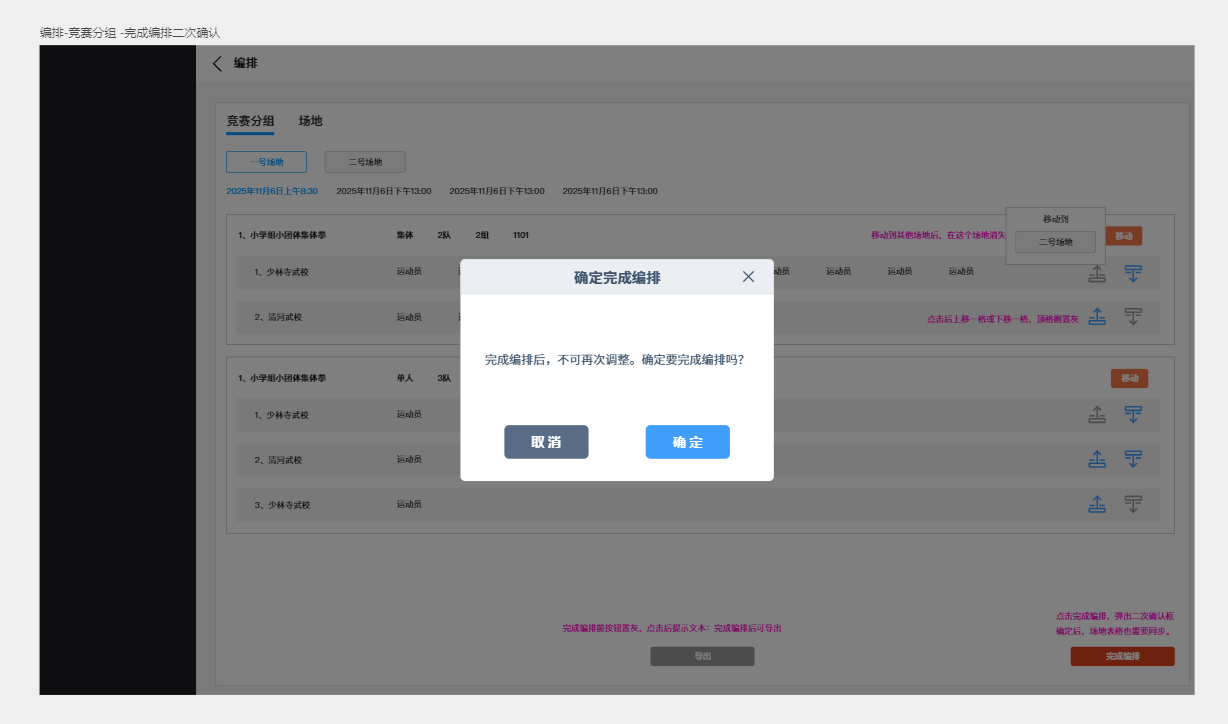Select the 二号场地 venue toggle below the tabs
The width and height of the screenshot is (1228, 724).
click(x=365, y=162)
